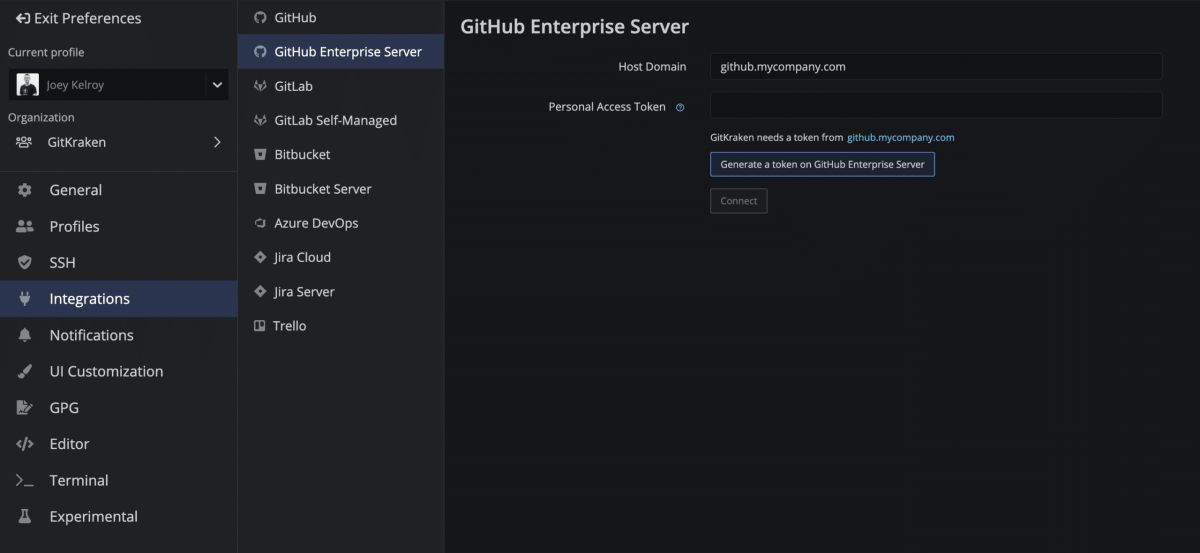Click the GitHub octocat icon
The width and height of the screenshot is (1200, 553).
(260, 17)
